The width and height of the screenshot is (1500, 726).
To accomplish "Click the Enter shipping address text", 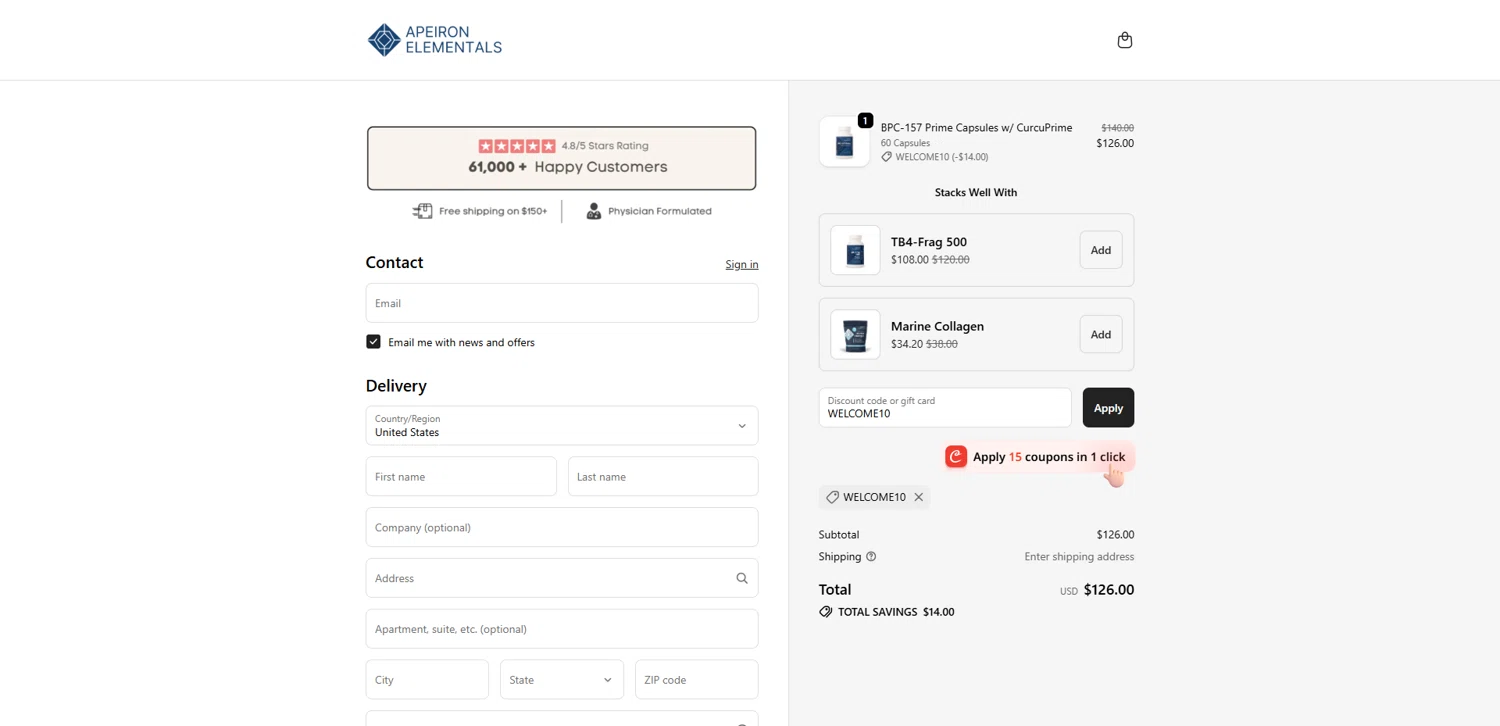I will tap(1079, 557).
